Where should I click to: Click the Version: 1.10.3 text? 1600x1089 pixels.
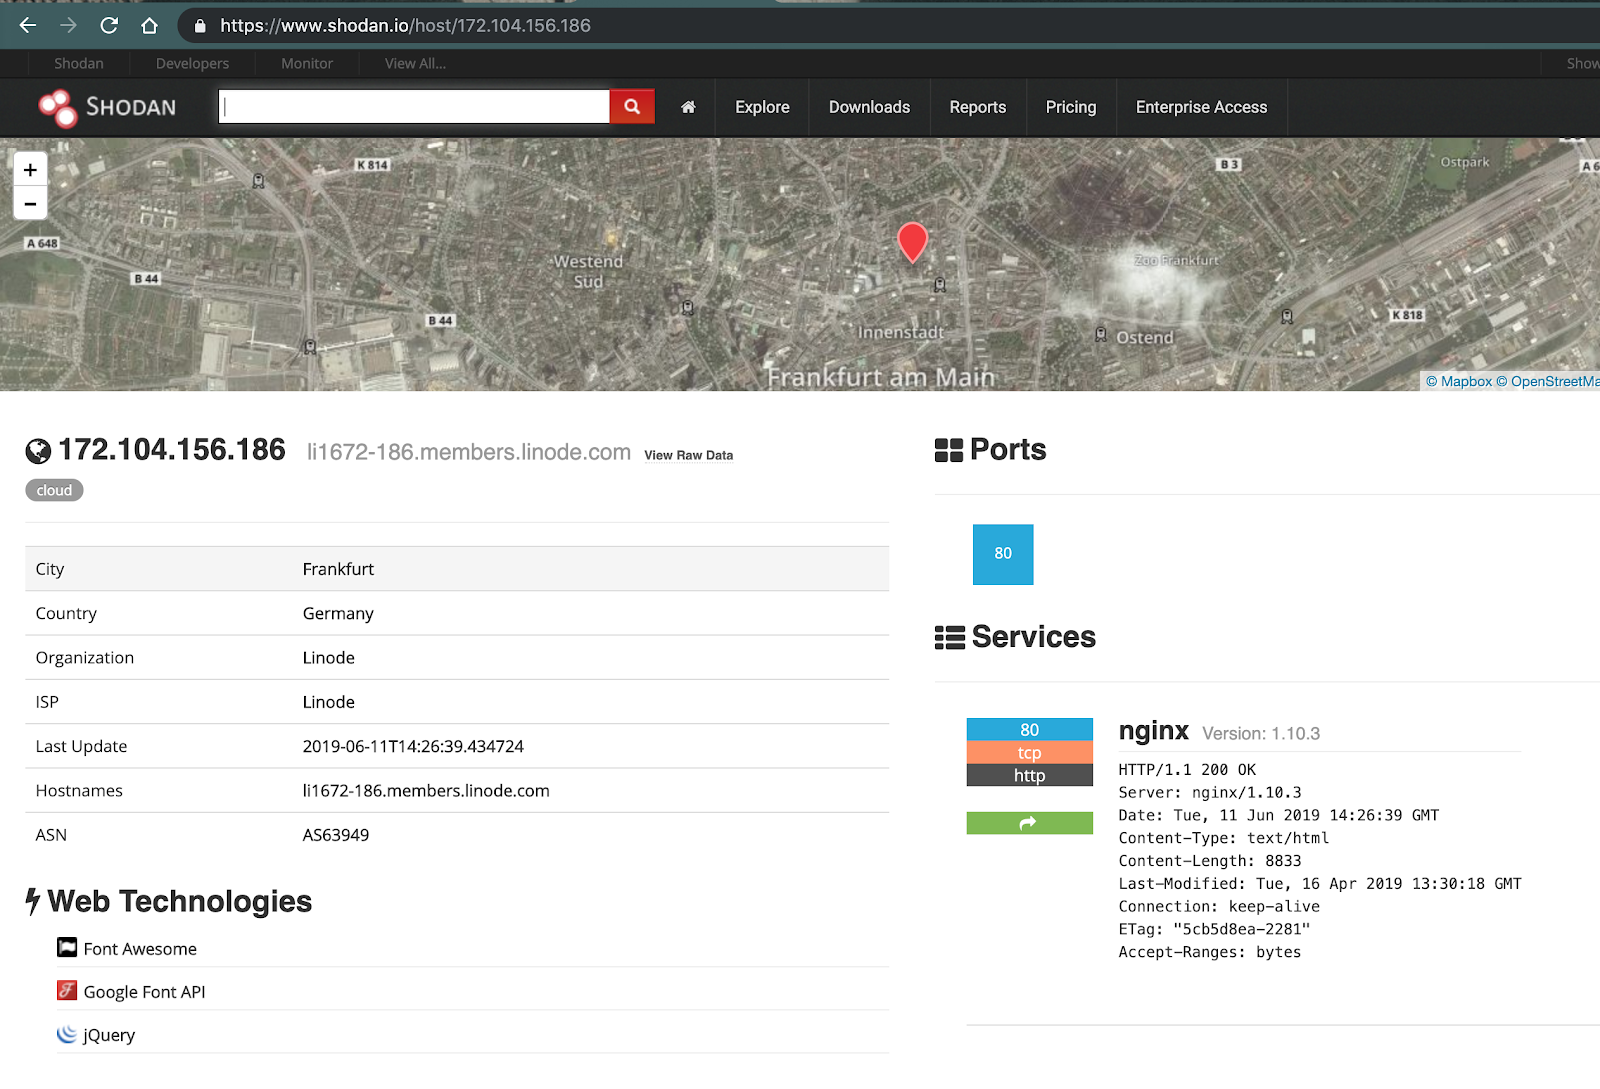click(x=1261, y=733)
